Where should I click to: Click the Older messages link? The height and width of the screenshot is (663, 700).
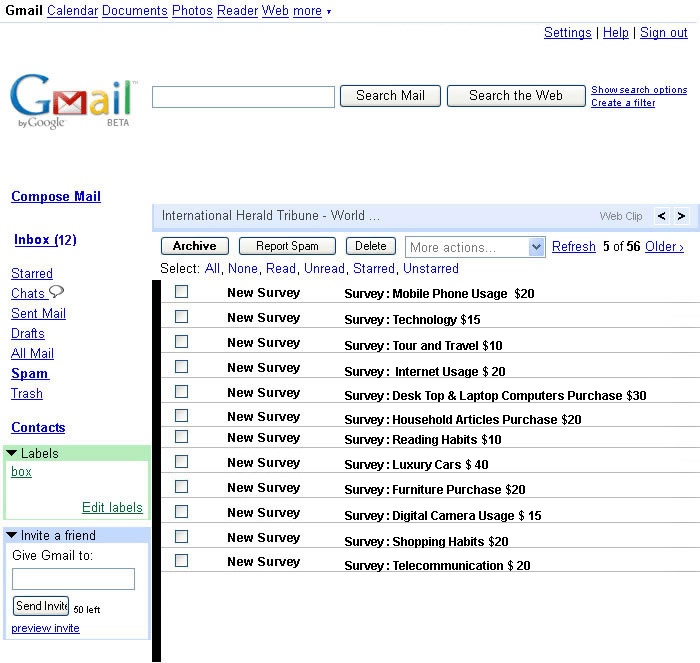pos(664,246)
